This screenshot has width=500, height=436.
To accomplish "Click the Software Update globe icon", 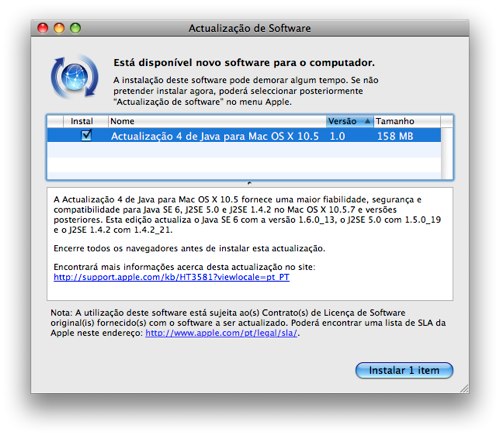I will pyautogui.click(x=75, y=77).
